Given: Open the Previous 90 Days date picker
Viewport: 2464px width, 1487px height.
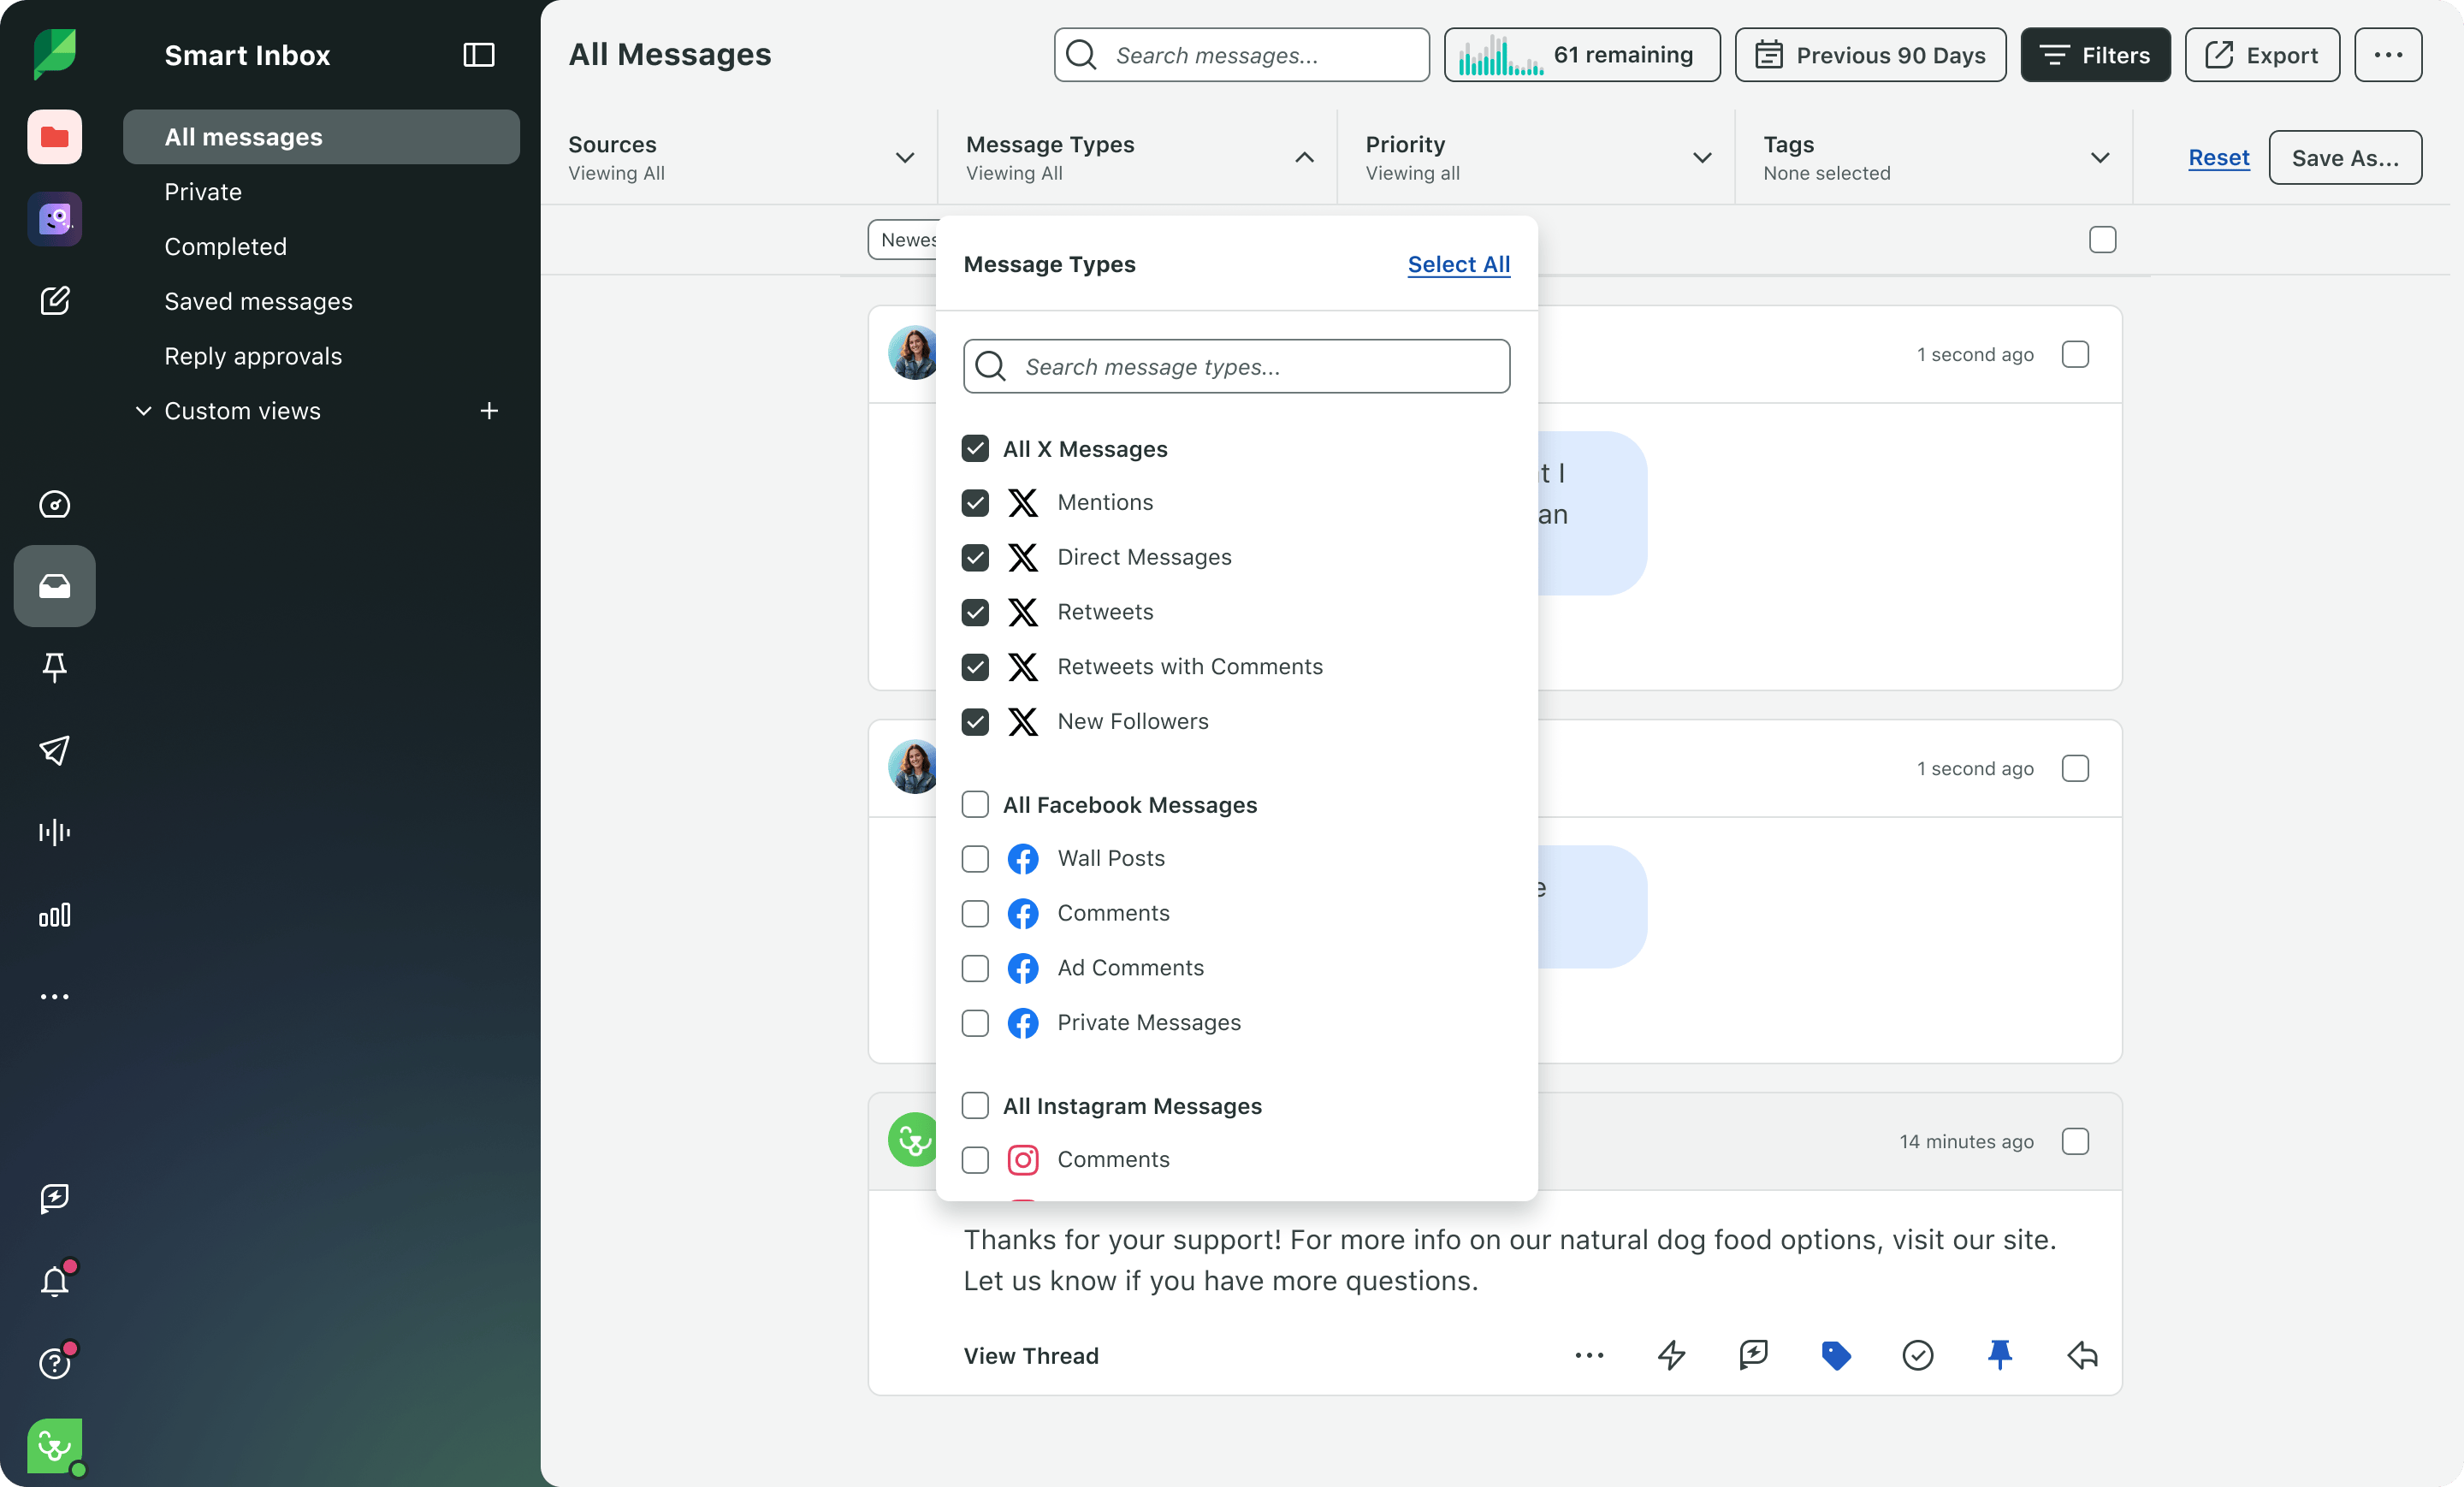Looking at the screenshot, I should pos(1870,55).
